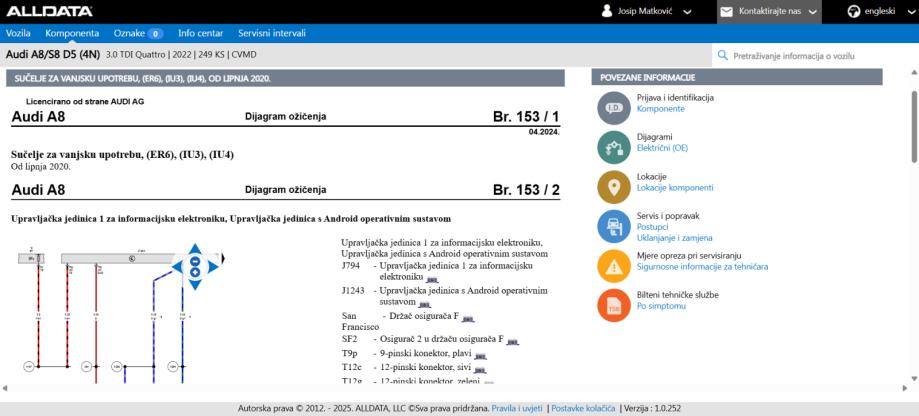Click the search magnifier icon

[x=723, y=56]
